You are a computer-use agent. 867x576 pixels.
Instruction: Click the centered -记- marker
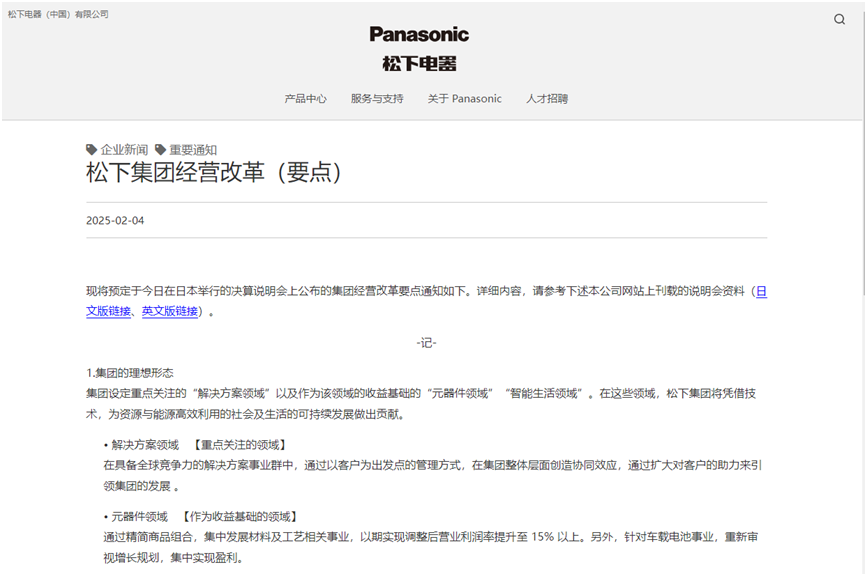(x=427, y=343)
